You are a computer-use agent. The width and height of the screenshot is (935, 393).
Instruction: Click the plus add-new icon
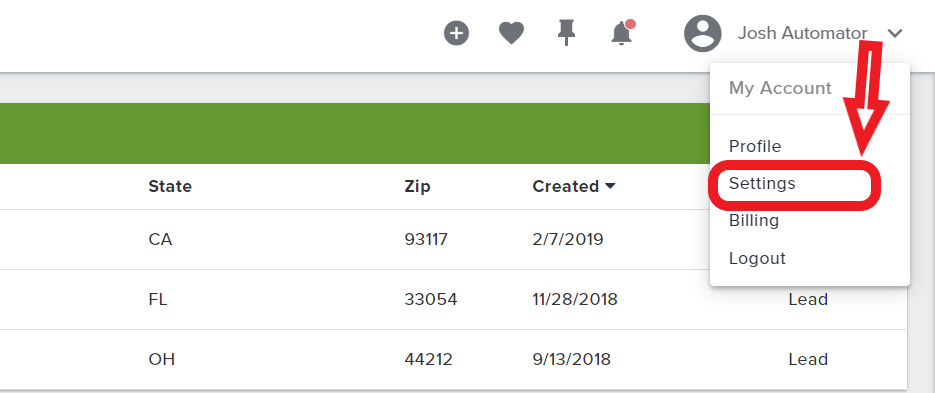[456, 33]
